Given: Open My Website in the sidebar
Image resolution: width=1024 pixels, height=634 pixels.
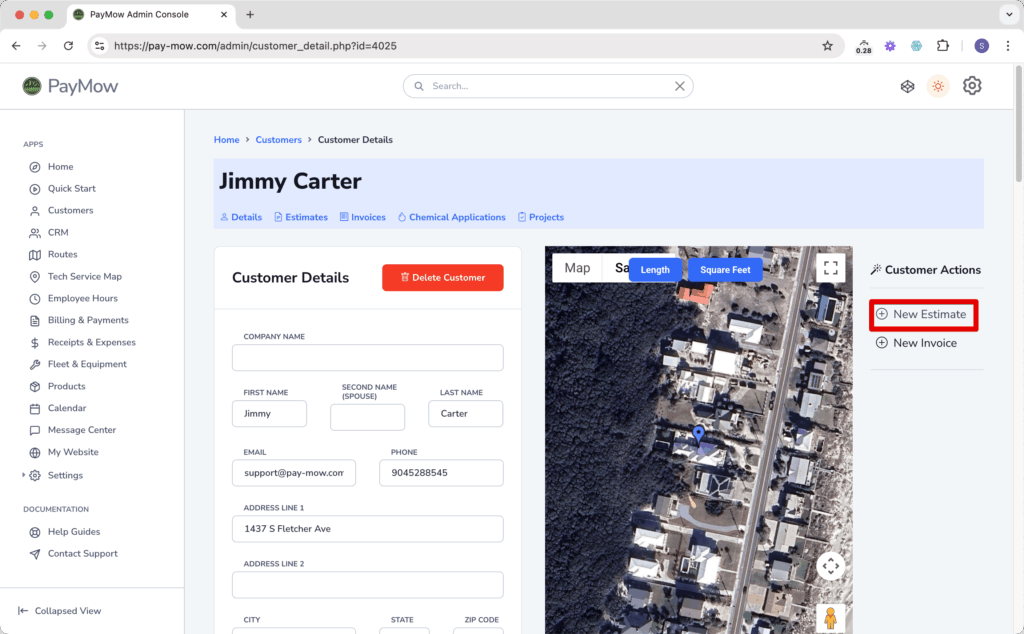Looking at the screenshot, I should [64, 452].
